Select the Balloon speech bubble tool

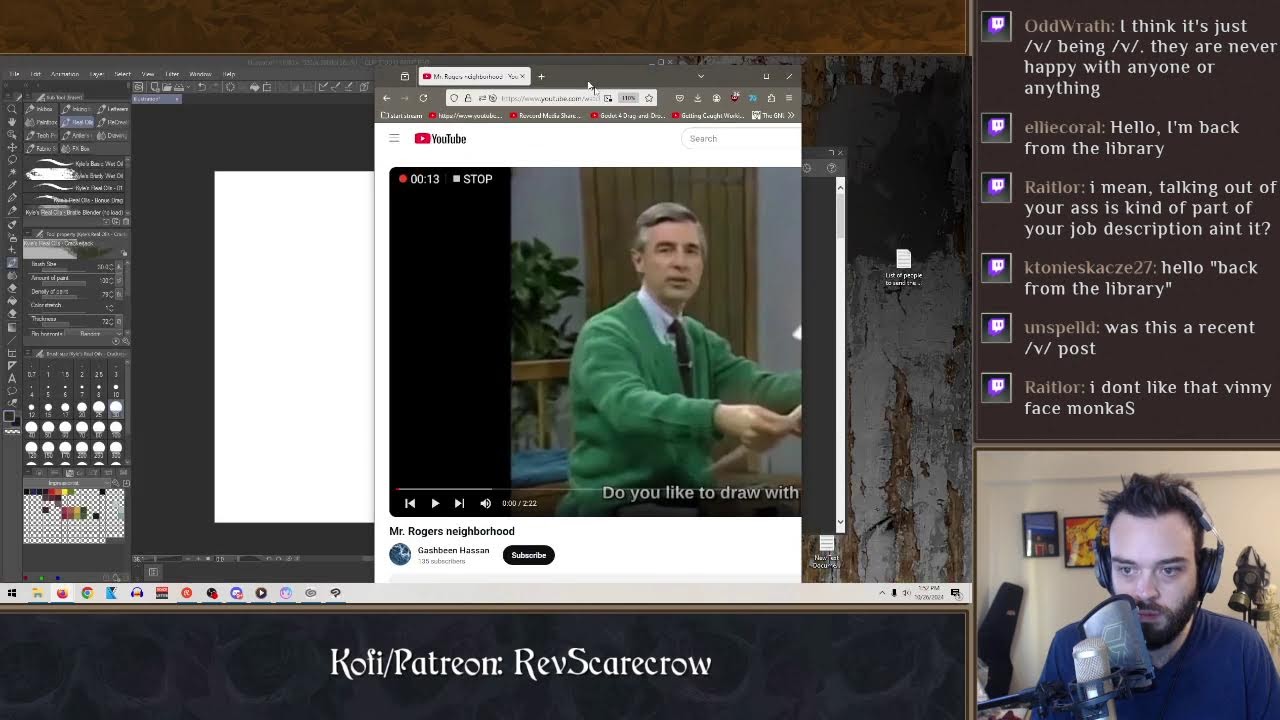pyautogui.click(x=12, y=390)
